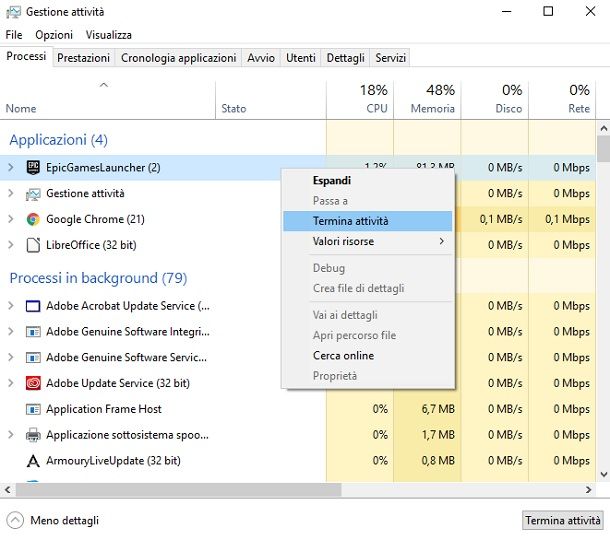Screen dimensions: 610x540
Task: Click the horizontal scrollbar right arrow
Action: pos(588,489)
